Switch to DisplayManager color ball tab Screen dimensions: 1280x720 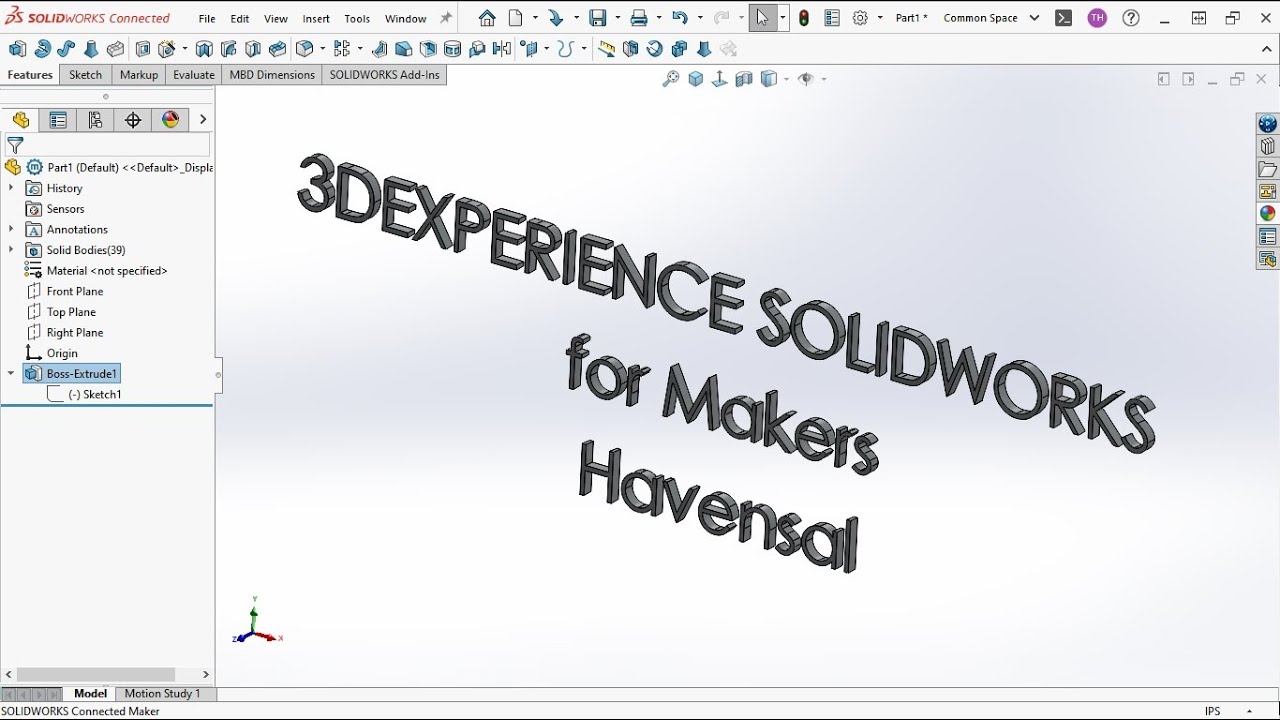click(170, 120)
